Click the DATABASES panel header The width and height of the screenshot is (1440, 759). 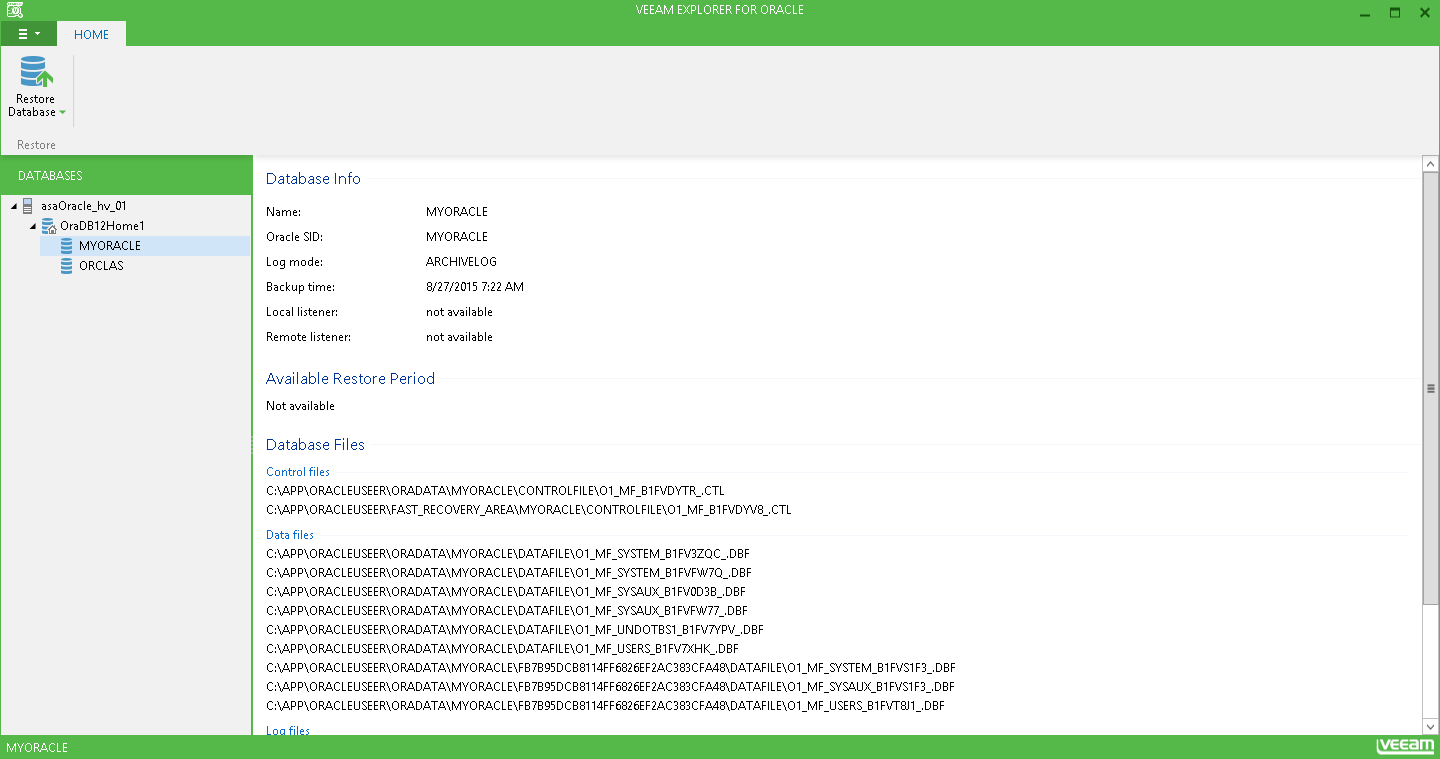[x=126, y=175]
